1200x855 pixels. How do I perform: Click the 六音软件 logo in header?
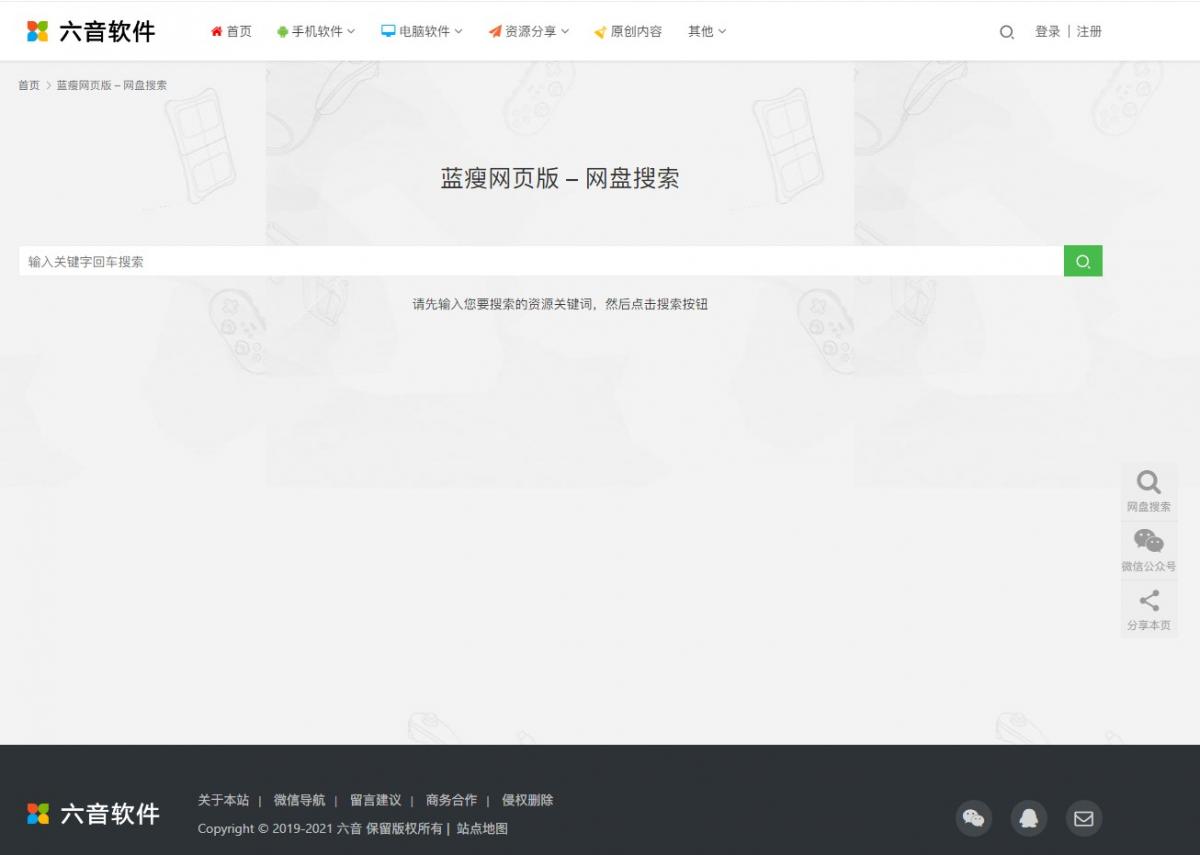pyautogui.click(x=91, y=31)
